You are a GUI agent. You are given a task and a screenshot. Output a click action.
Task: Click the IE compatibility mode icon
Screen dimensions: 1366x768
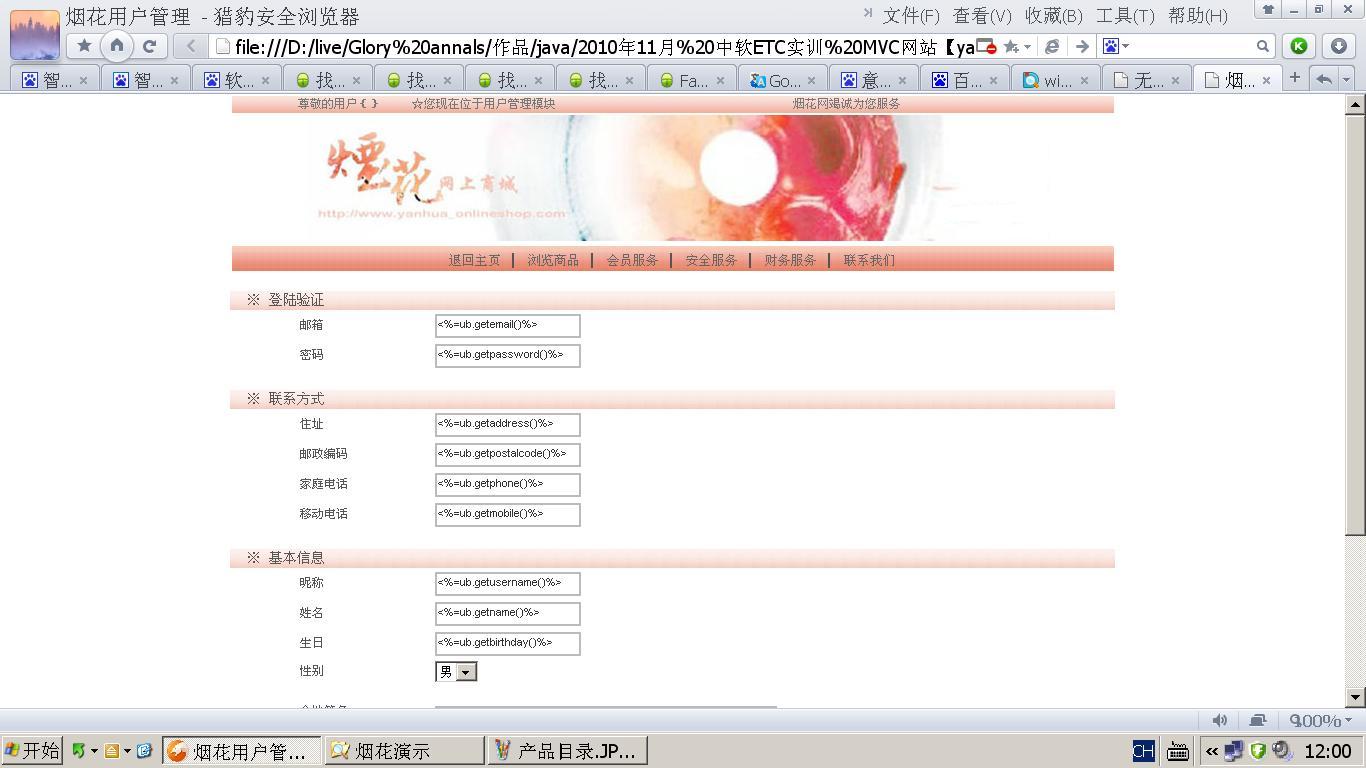point(1052,46)
